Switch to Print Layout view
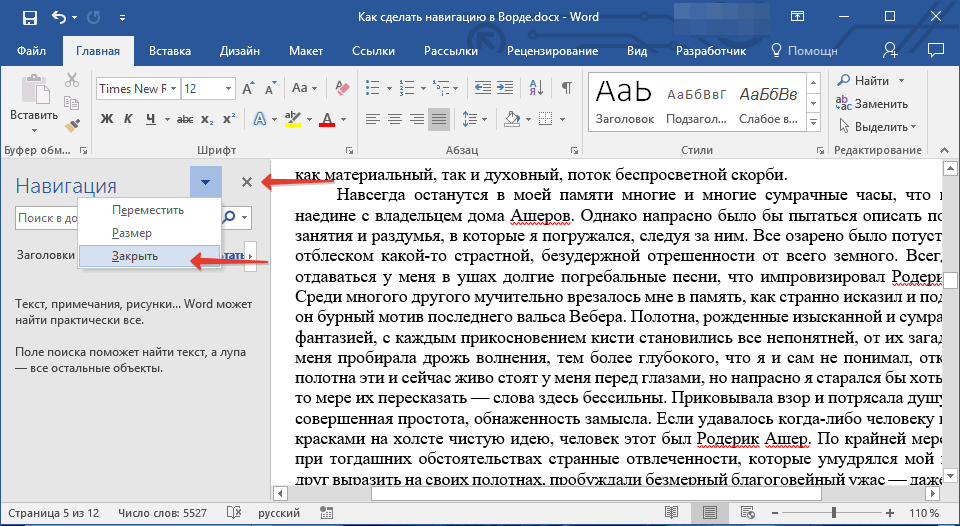Image resolution: width=960 pixels, height=526 pixels. click(710, 513)
